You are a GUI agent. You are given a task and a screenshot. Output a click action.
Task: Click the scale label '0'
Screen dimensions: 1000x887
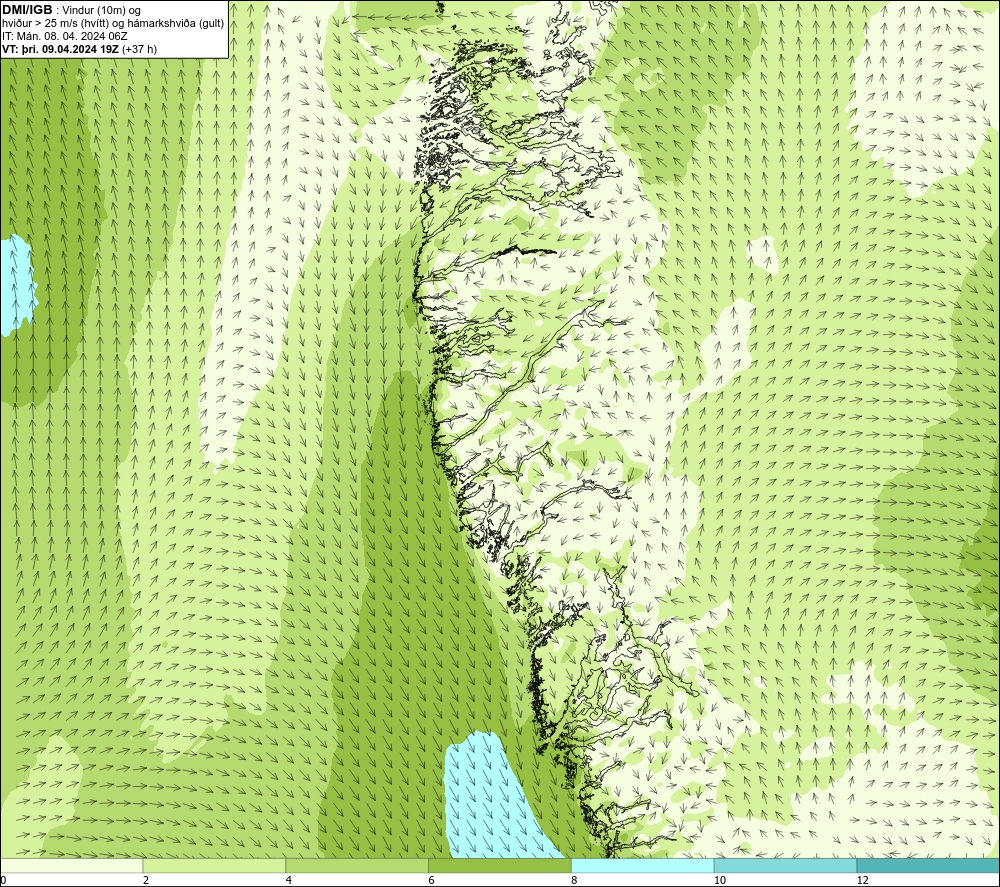click(x=3, y=880)
